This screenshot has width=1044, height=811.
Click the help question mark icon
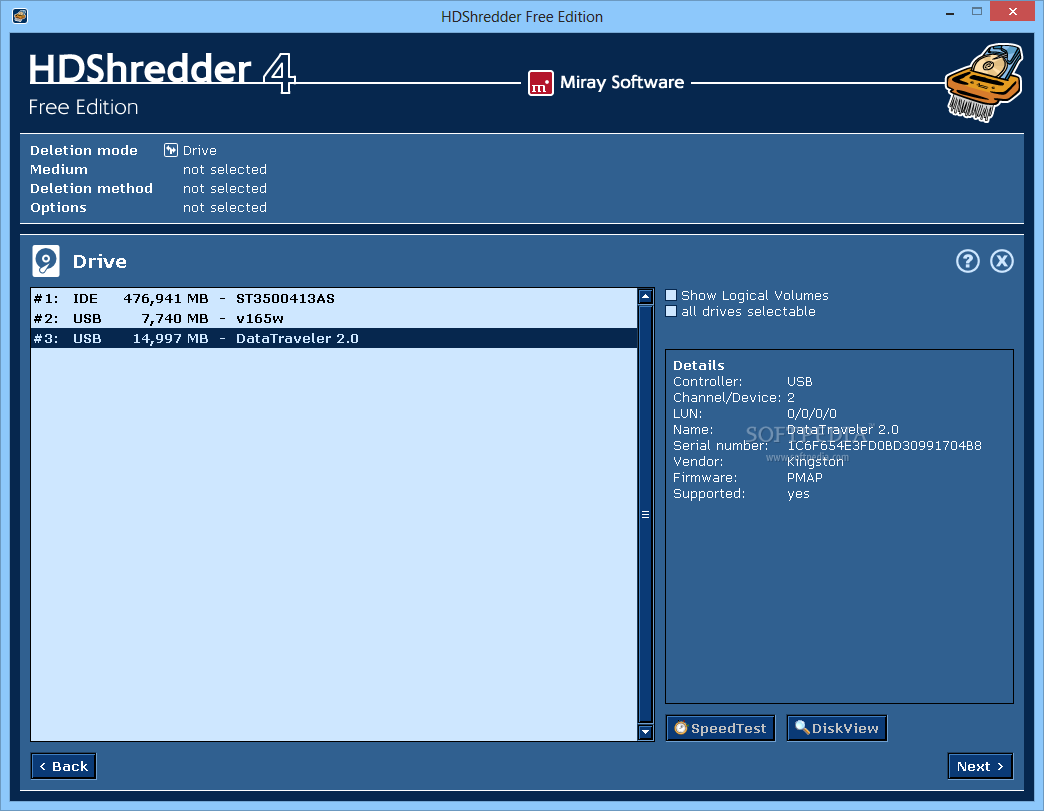(967, 261)
